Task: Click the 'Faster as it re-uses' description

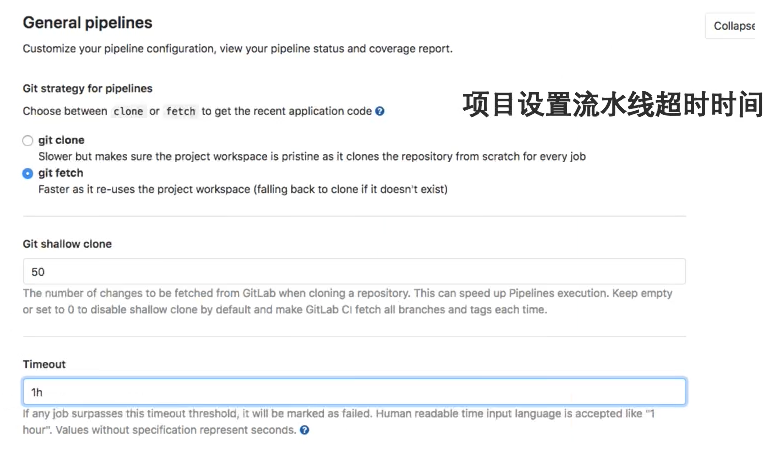Action: click(243, 189)
